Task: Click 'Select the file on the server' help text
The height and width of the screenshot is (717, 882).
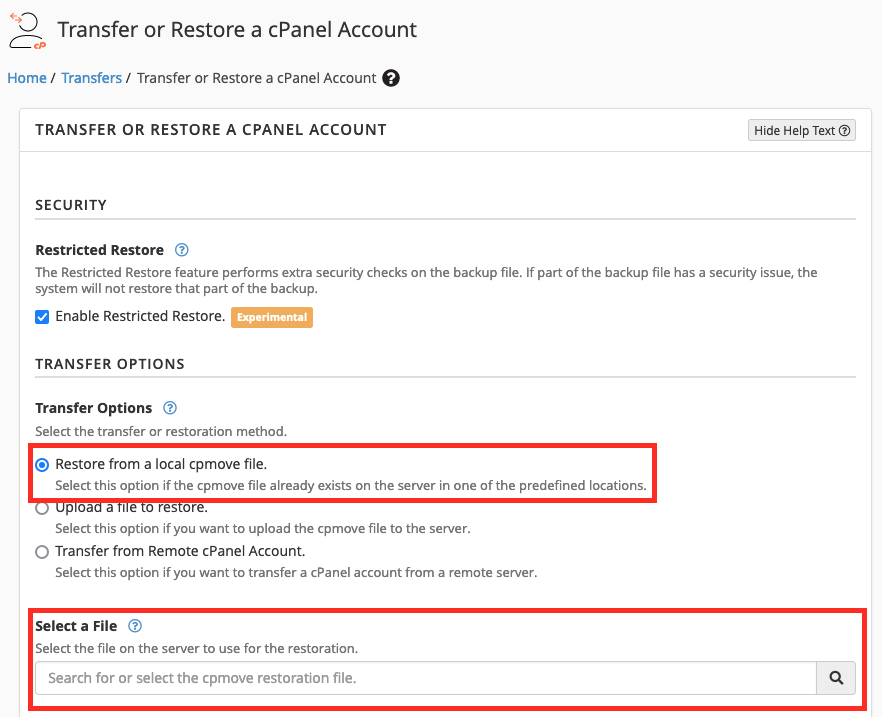Action: [196, 648]
